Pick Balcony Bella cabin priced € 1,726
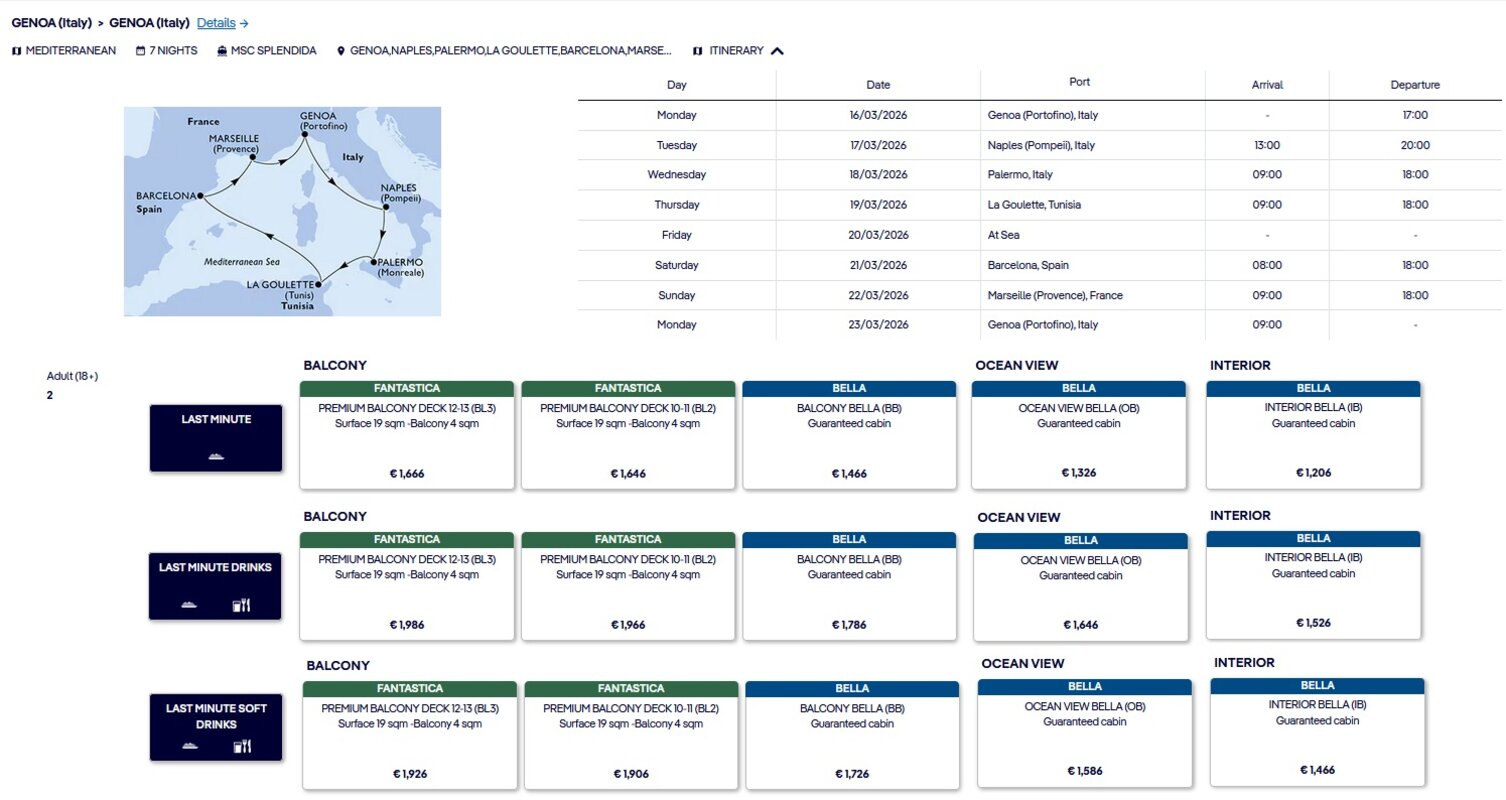1506x800 pixels. [852, 737]
